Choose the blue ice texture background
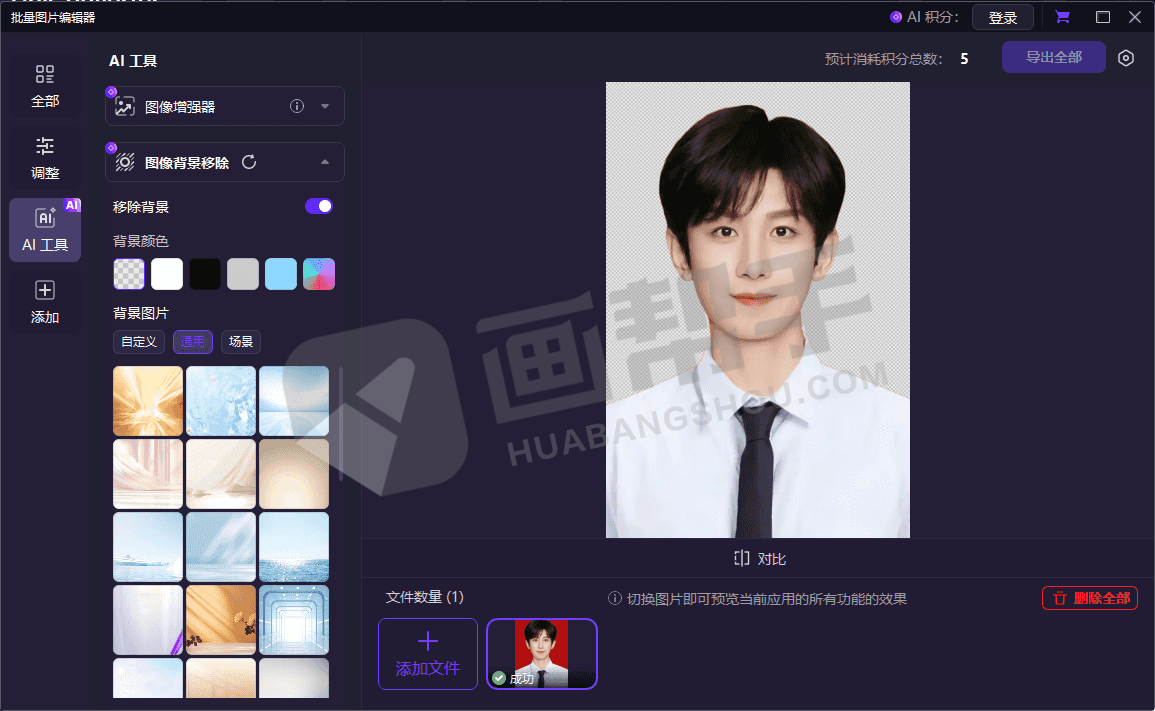The width and height of the screenshot is (1155, 711). [x=221, y=401]
